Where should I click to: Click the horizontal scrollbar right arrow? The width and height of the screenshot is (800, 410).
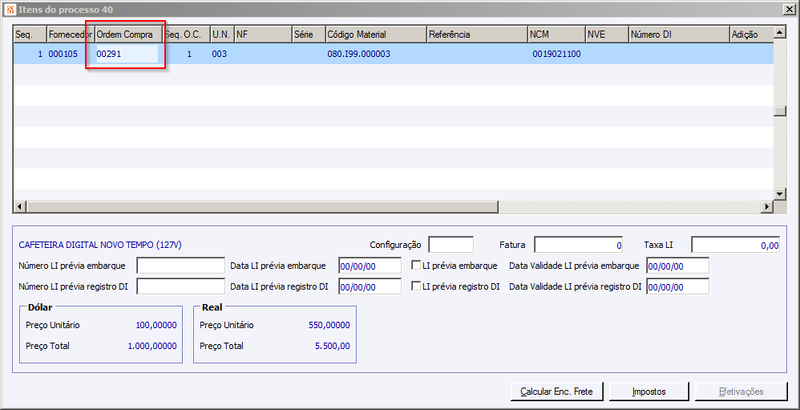[766, 207]
